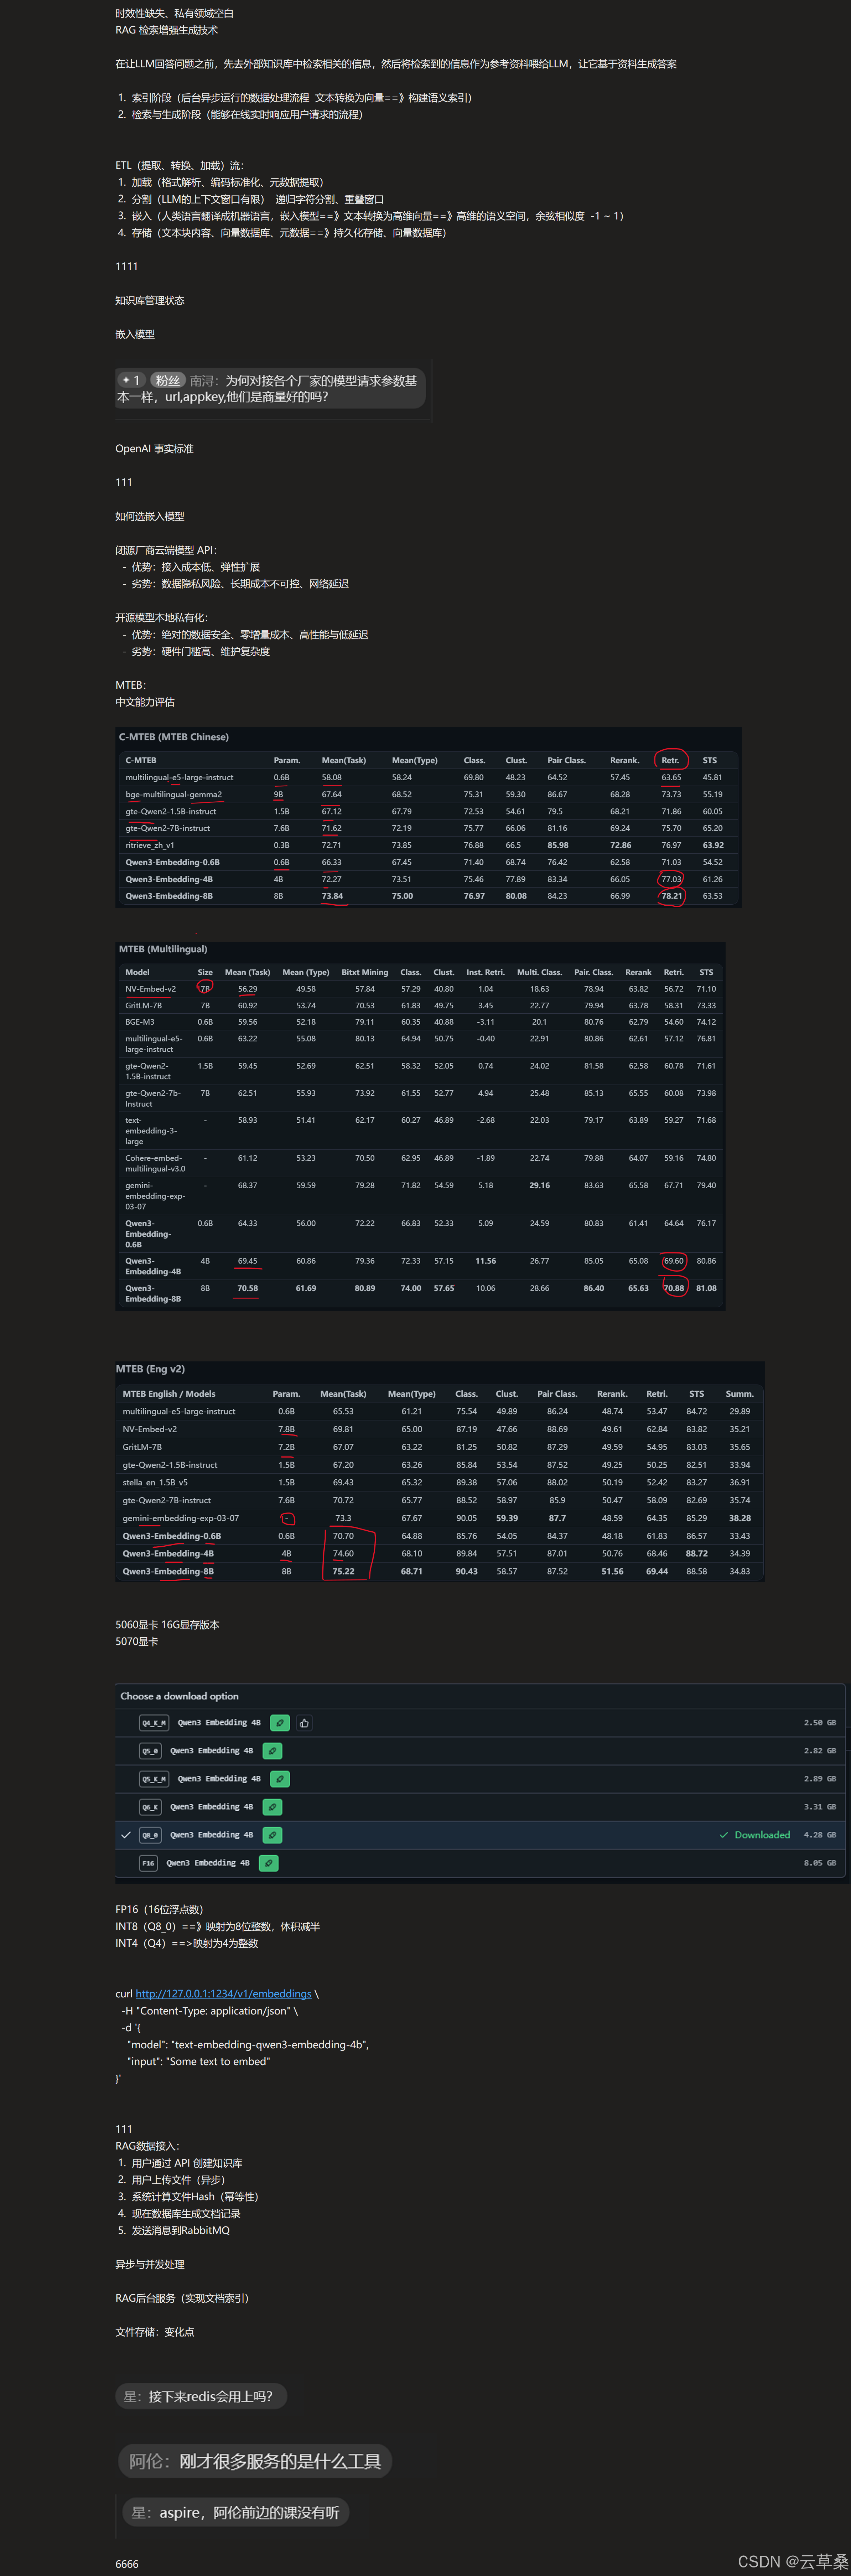851x2576 pixels.
Task: Click the green rocket icon on the Q8_0 row
Action: point(272,1835)
